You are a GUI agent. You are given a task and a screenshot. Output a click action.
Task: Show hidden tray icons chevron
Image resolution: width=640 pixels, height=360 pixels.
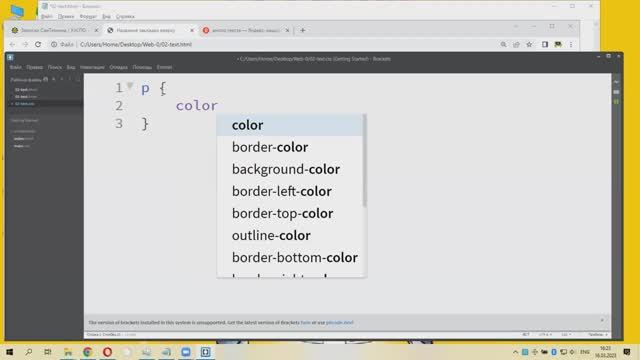tap(516, 352)
